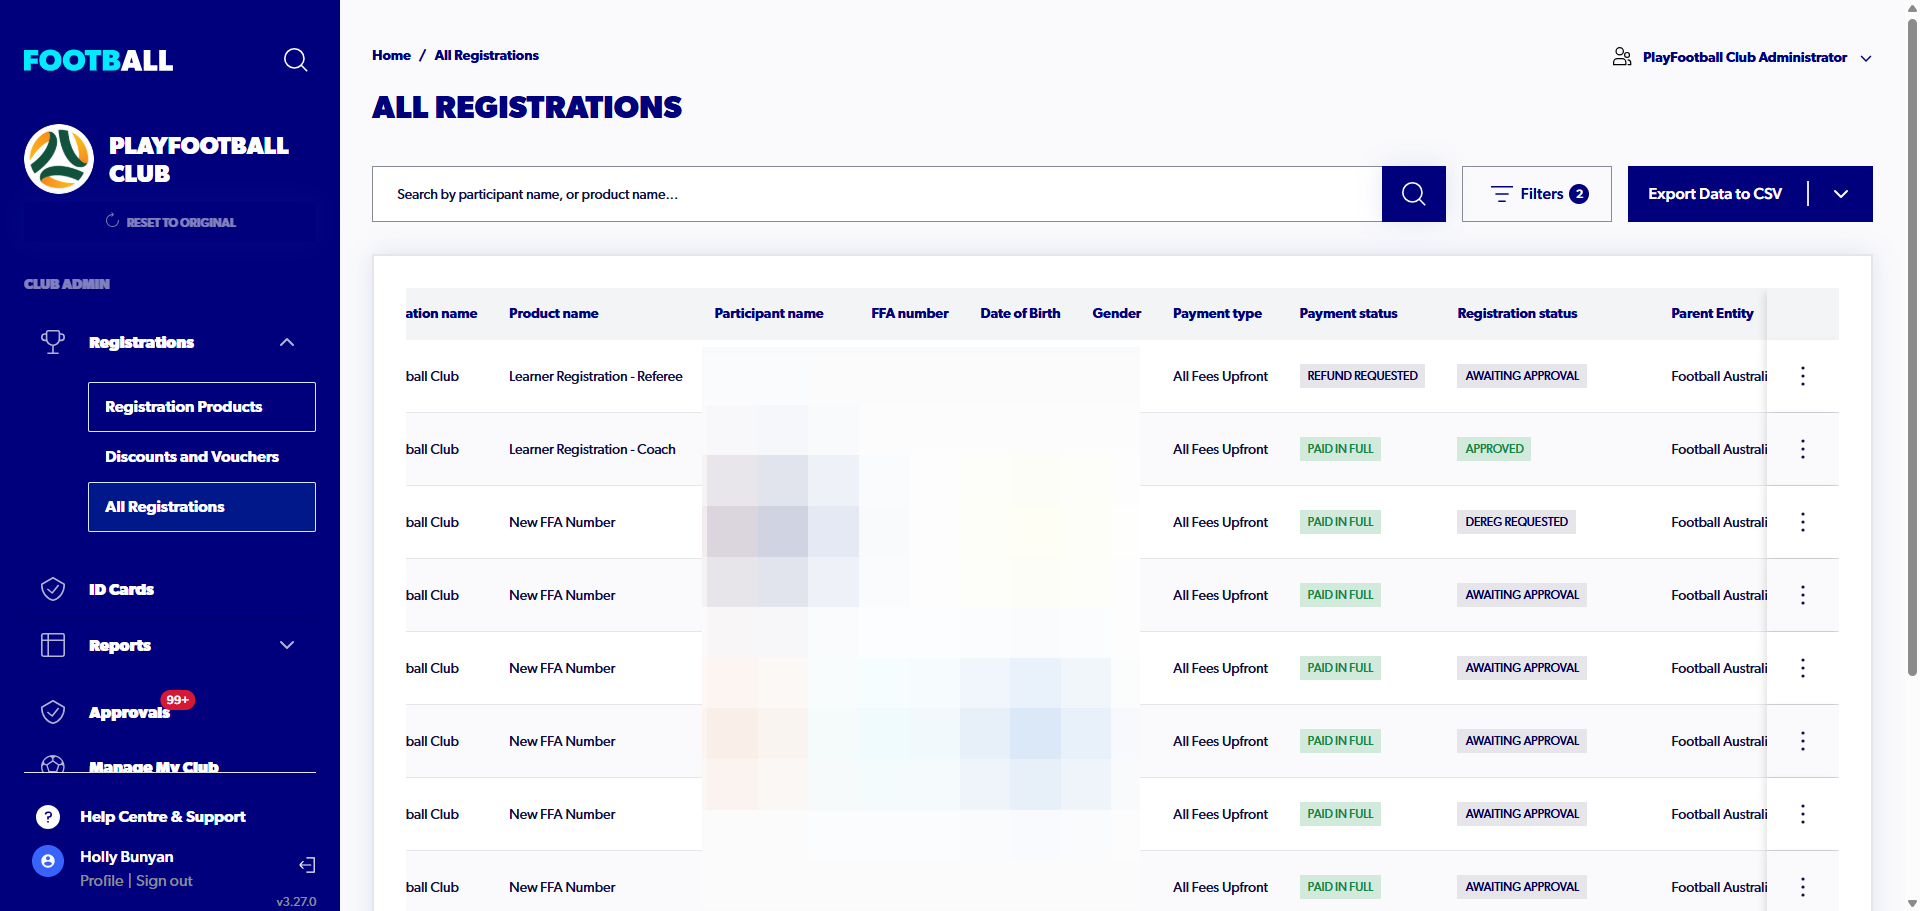
Task: Open row menu for Learner Registration - Referee
Action: click(x=1803, y=376)
